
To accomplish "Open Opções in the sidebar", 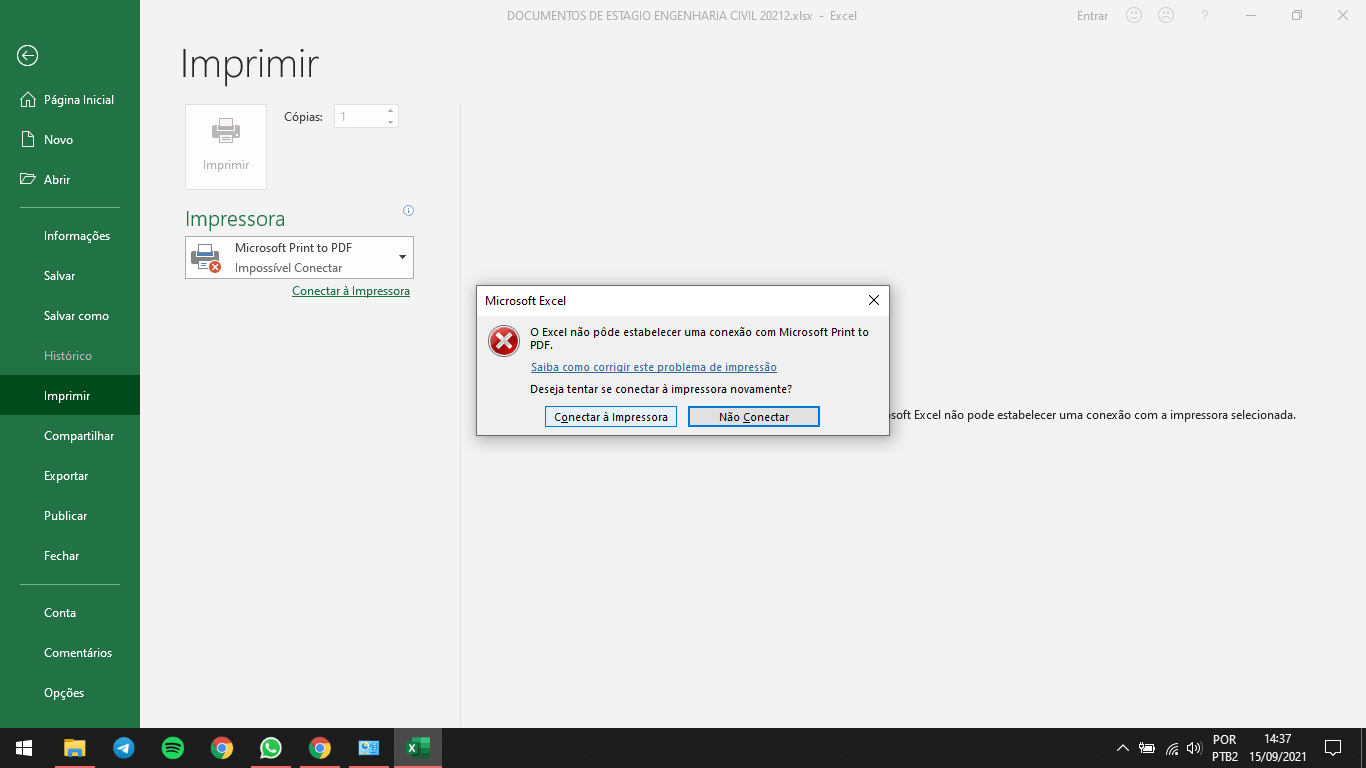I will [x=70, y=693].
